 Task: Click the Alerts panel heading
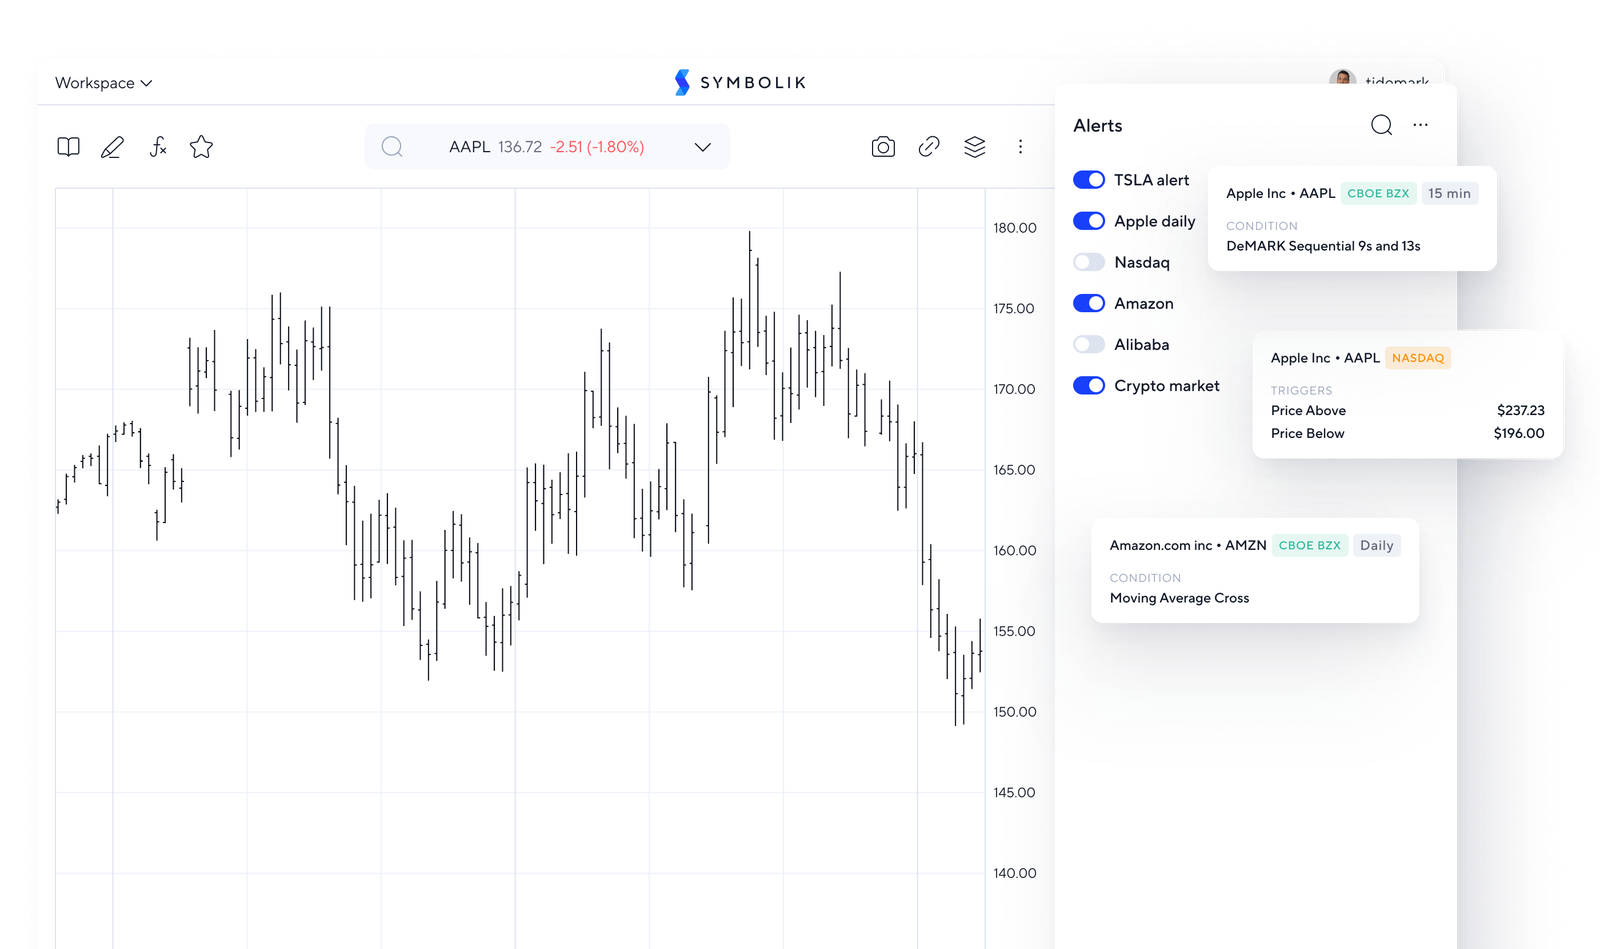point(1098,125)
